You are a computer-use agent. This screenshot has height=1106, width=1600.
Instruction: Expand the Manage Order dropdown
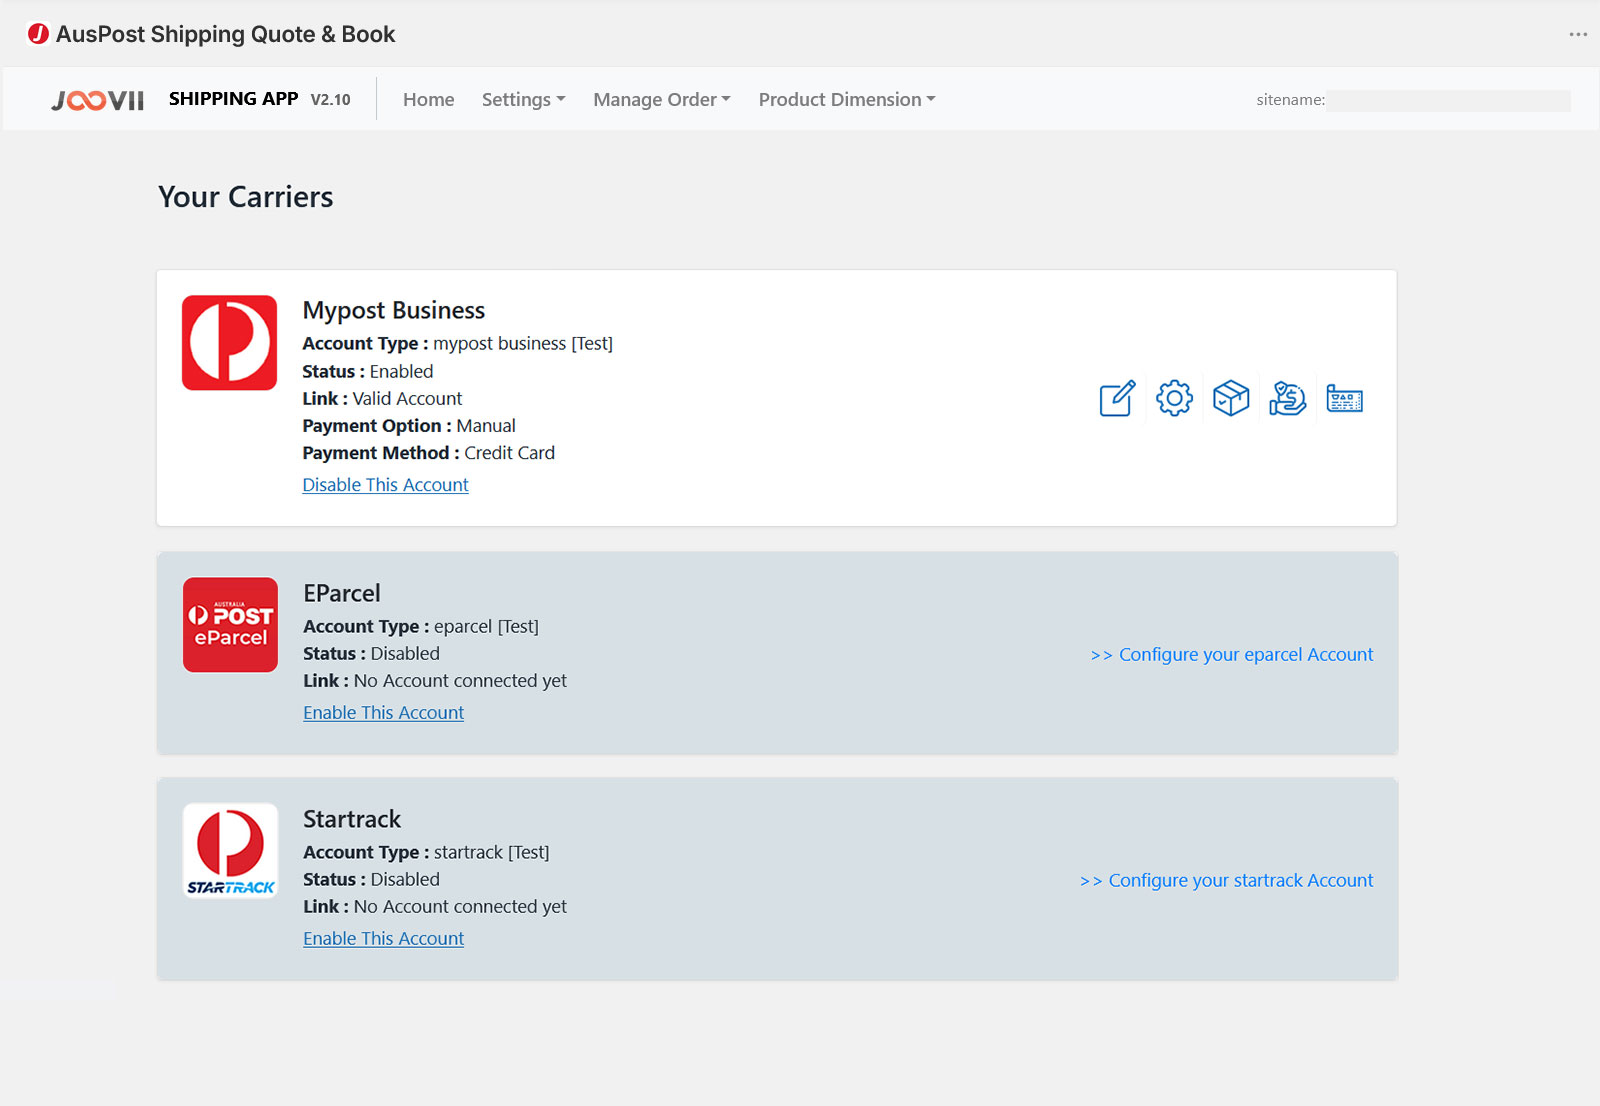[x=662, y=100]
